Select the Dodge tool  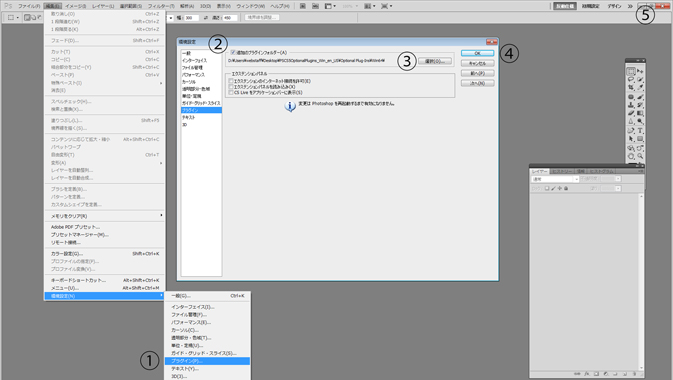640,121
